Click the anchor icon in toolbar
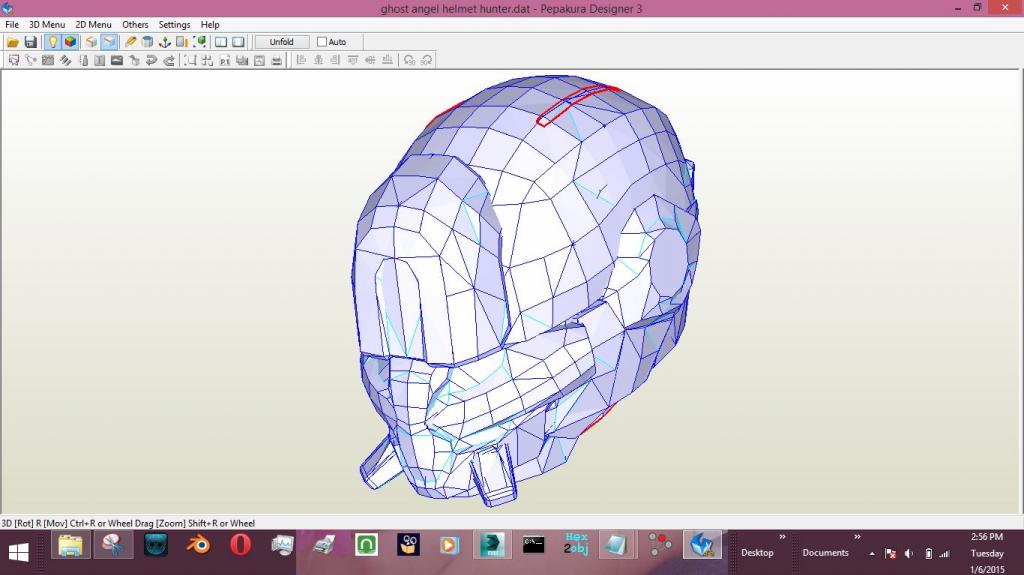 pos(165,42)
